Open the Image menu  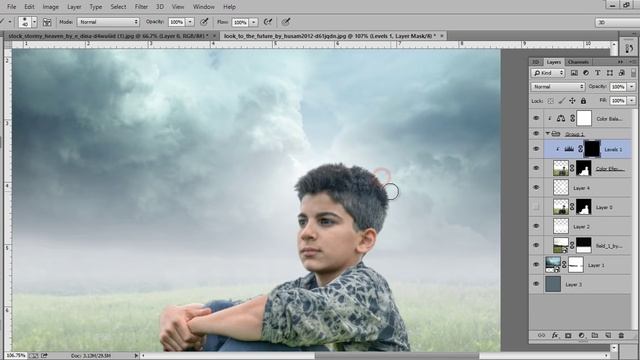[x=51, y=7]
